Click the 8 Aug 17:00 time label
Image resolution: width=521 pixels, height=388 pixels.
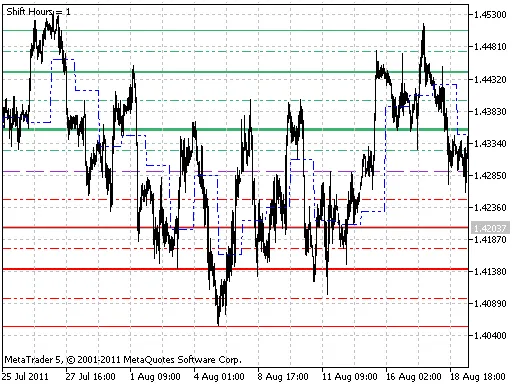click(x=283, y=377)
